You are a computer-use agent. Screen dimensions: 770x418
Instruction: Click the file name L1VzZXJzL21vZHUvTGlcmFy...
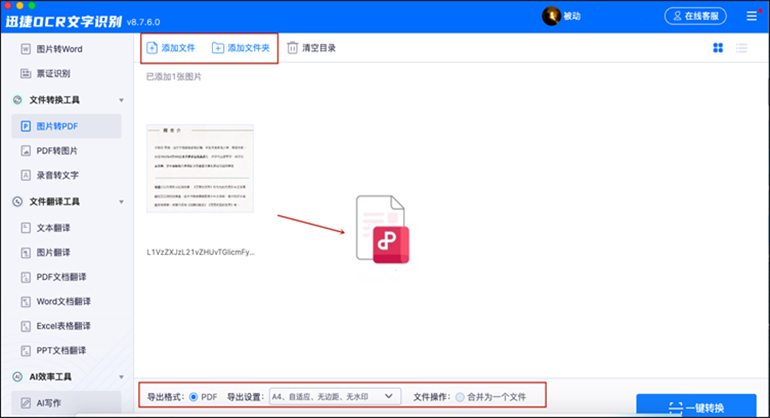[x=200, y=252]
